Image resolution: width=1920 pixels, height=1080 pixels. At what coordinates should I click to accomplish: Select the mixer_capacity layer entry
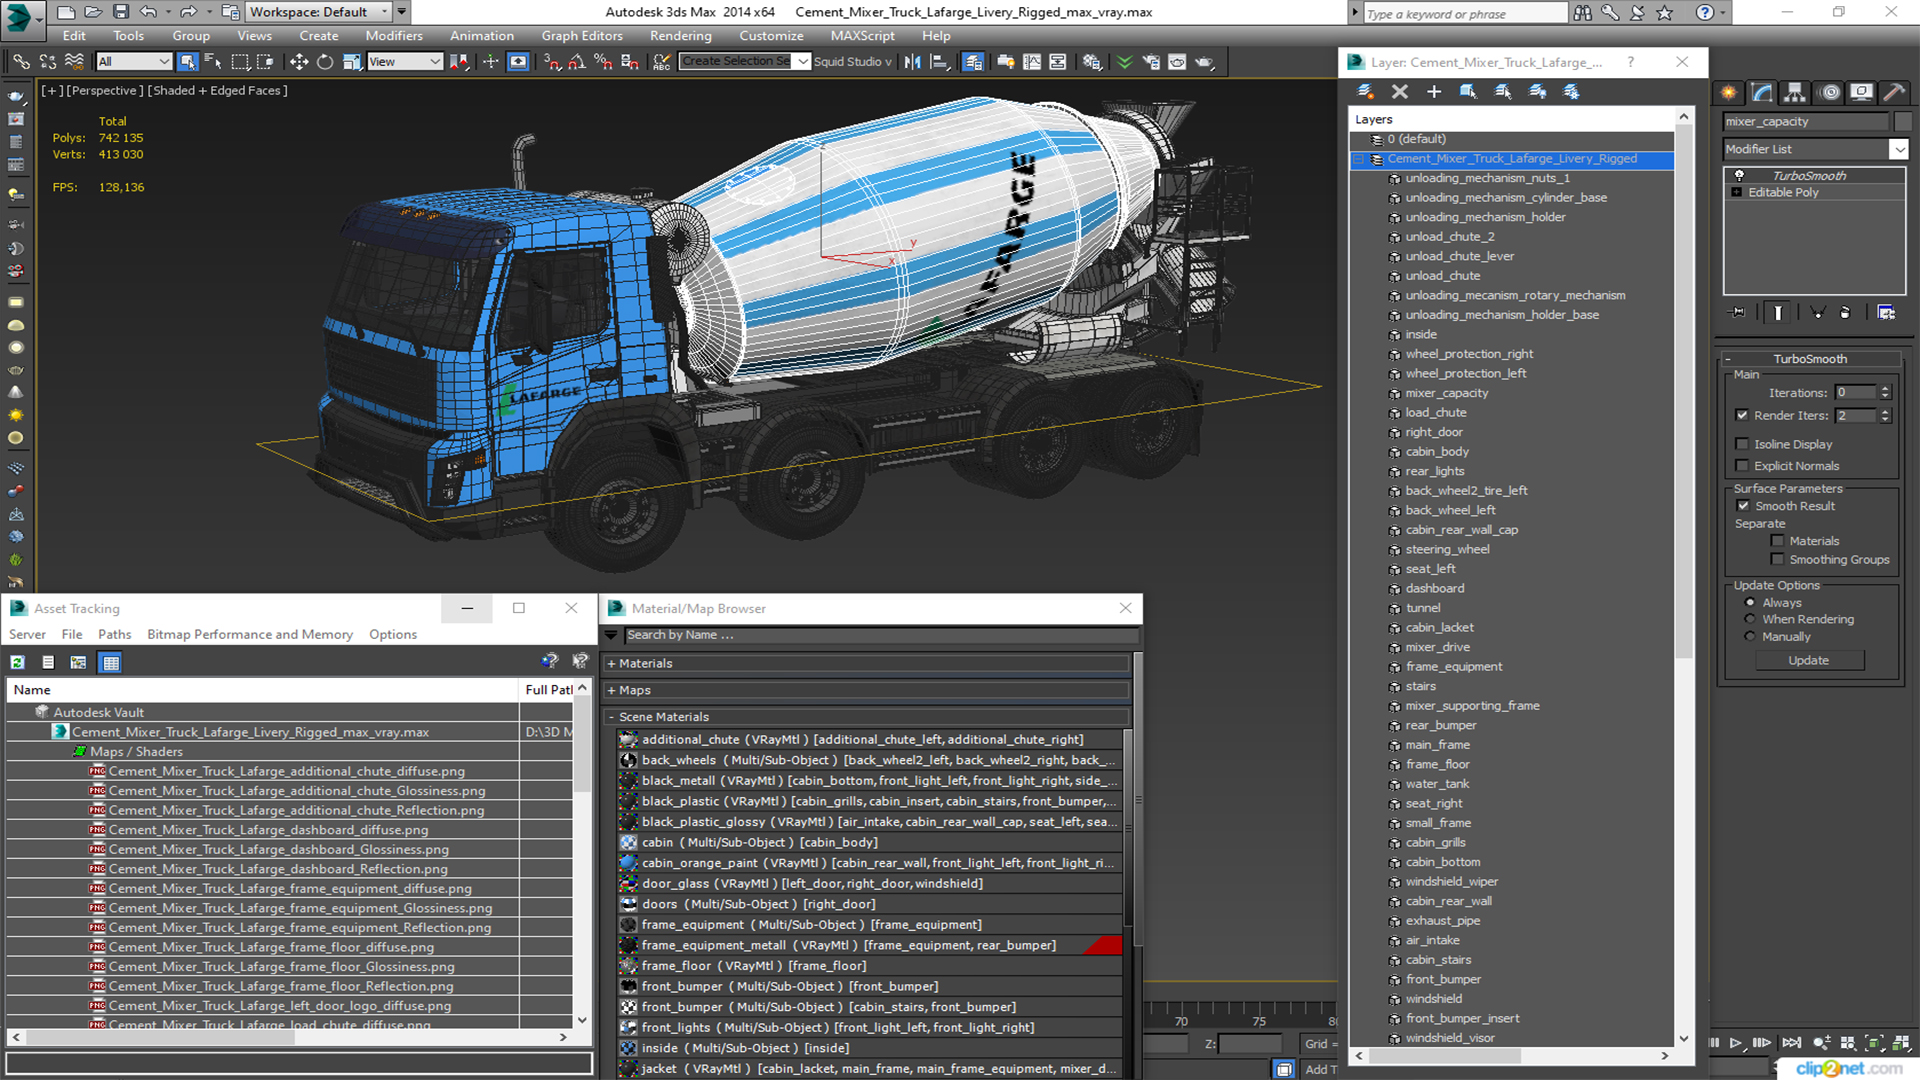pyautogui.click(x=1446, y=393)
